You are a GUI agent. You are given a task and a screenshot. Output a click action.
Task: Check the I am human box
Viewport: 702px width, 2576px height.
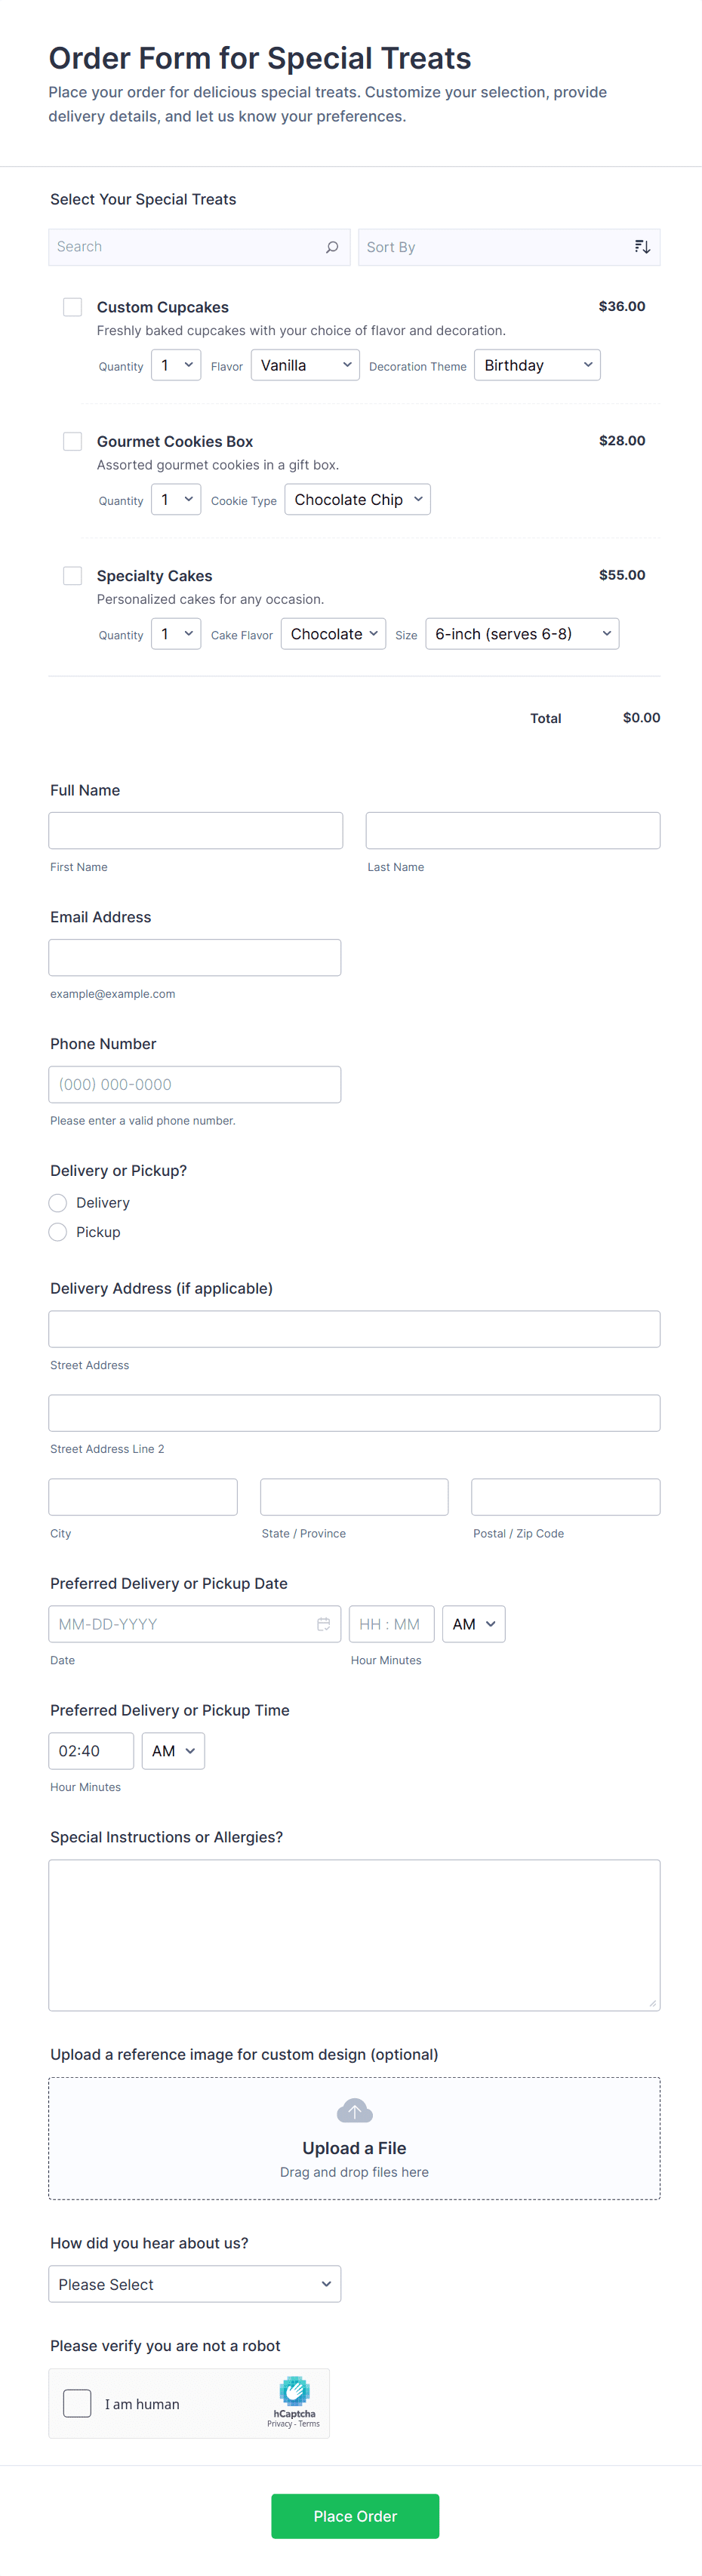(77, 2404)
